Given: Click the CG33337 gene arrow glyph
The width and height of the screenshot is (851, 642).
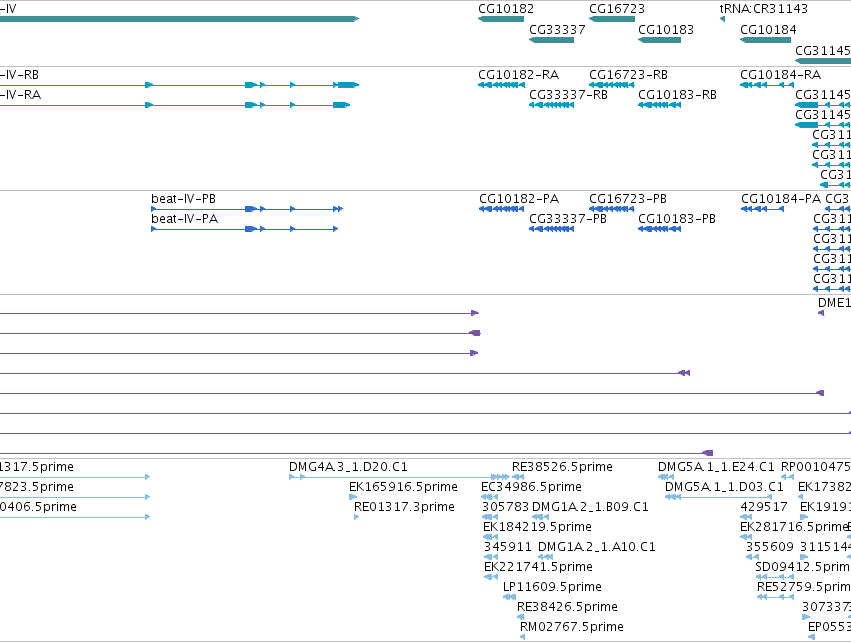Looking at the screenshot, I should point(551,40).
